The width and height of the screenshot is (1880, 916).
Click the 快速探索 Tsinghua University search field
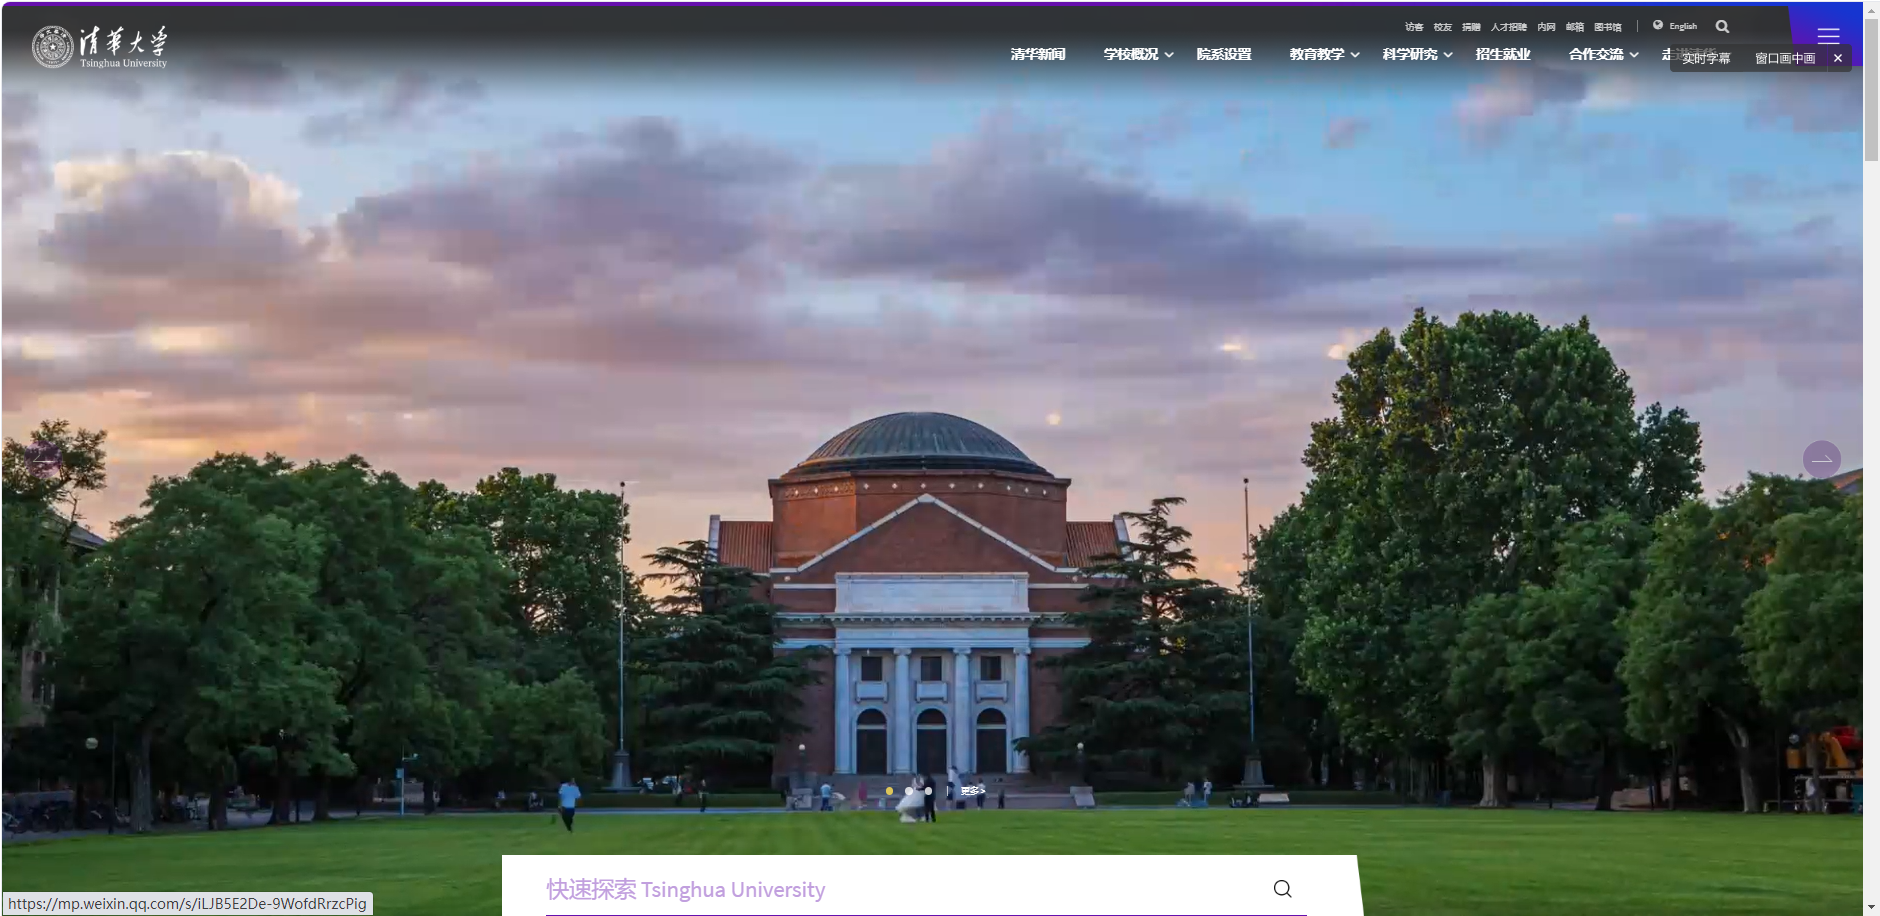tap(900, 889)
